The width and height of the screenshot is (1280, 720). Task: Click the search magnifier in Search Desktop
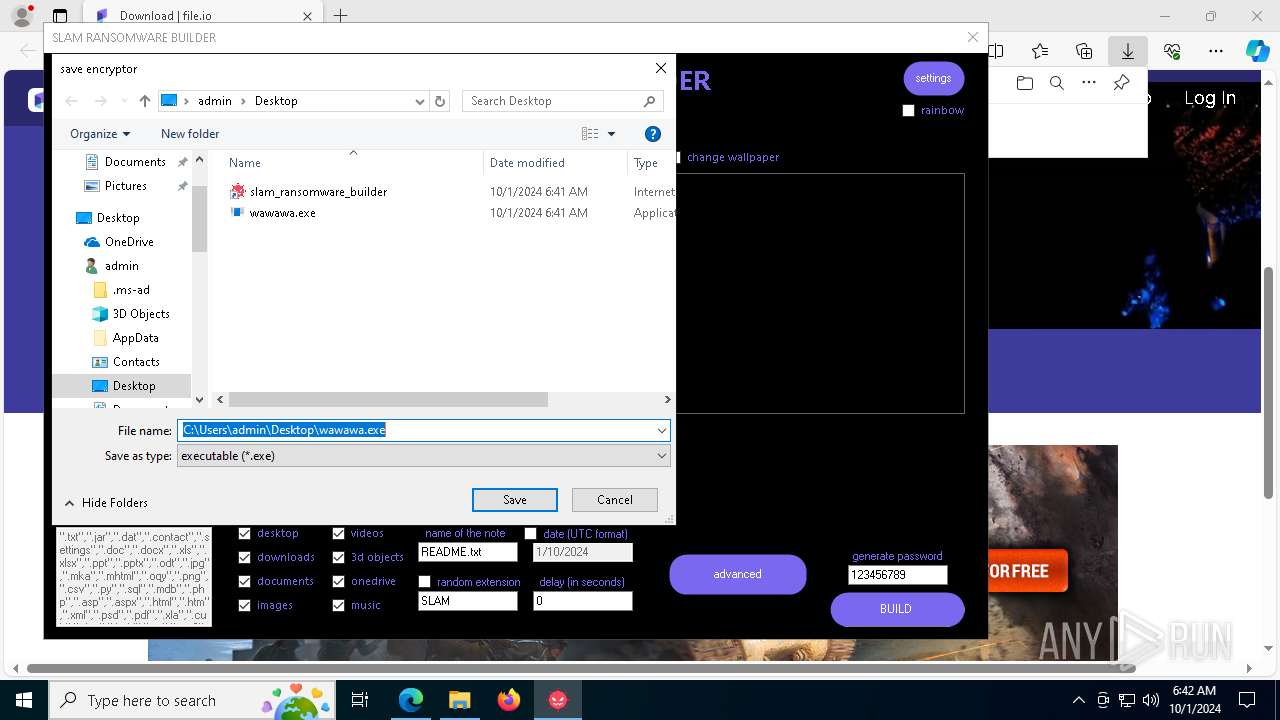[x=649, y=101]
